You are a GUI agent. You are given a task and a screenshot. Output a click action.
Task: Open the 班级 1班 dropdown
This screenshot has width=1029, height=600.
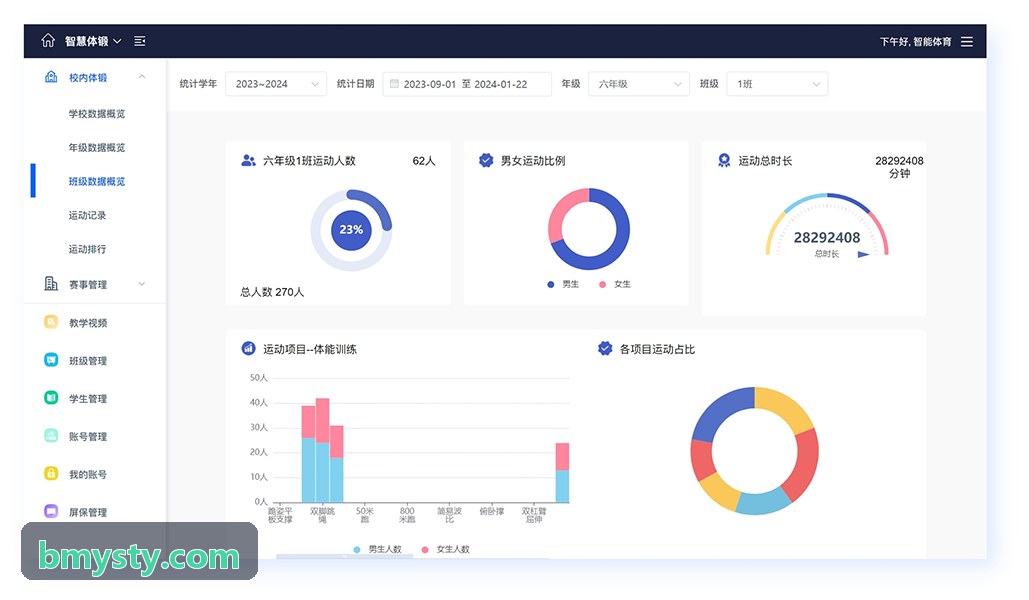pos(777,84)
